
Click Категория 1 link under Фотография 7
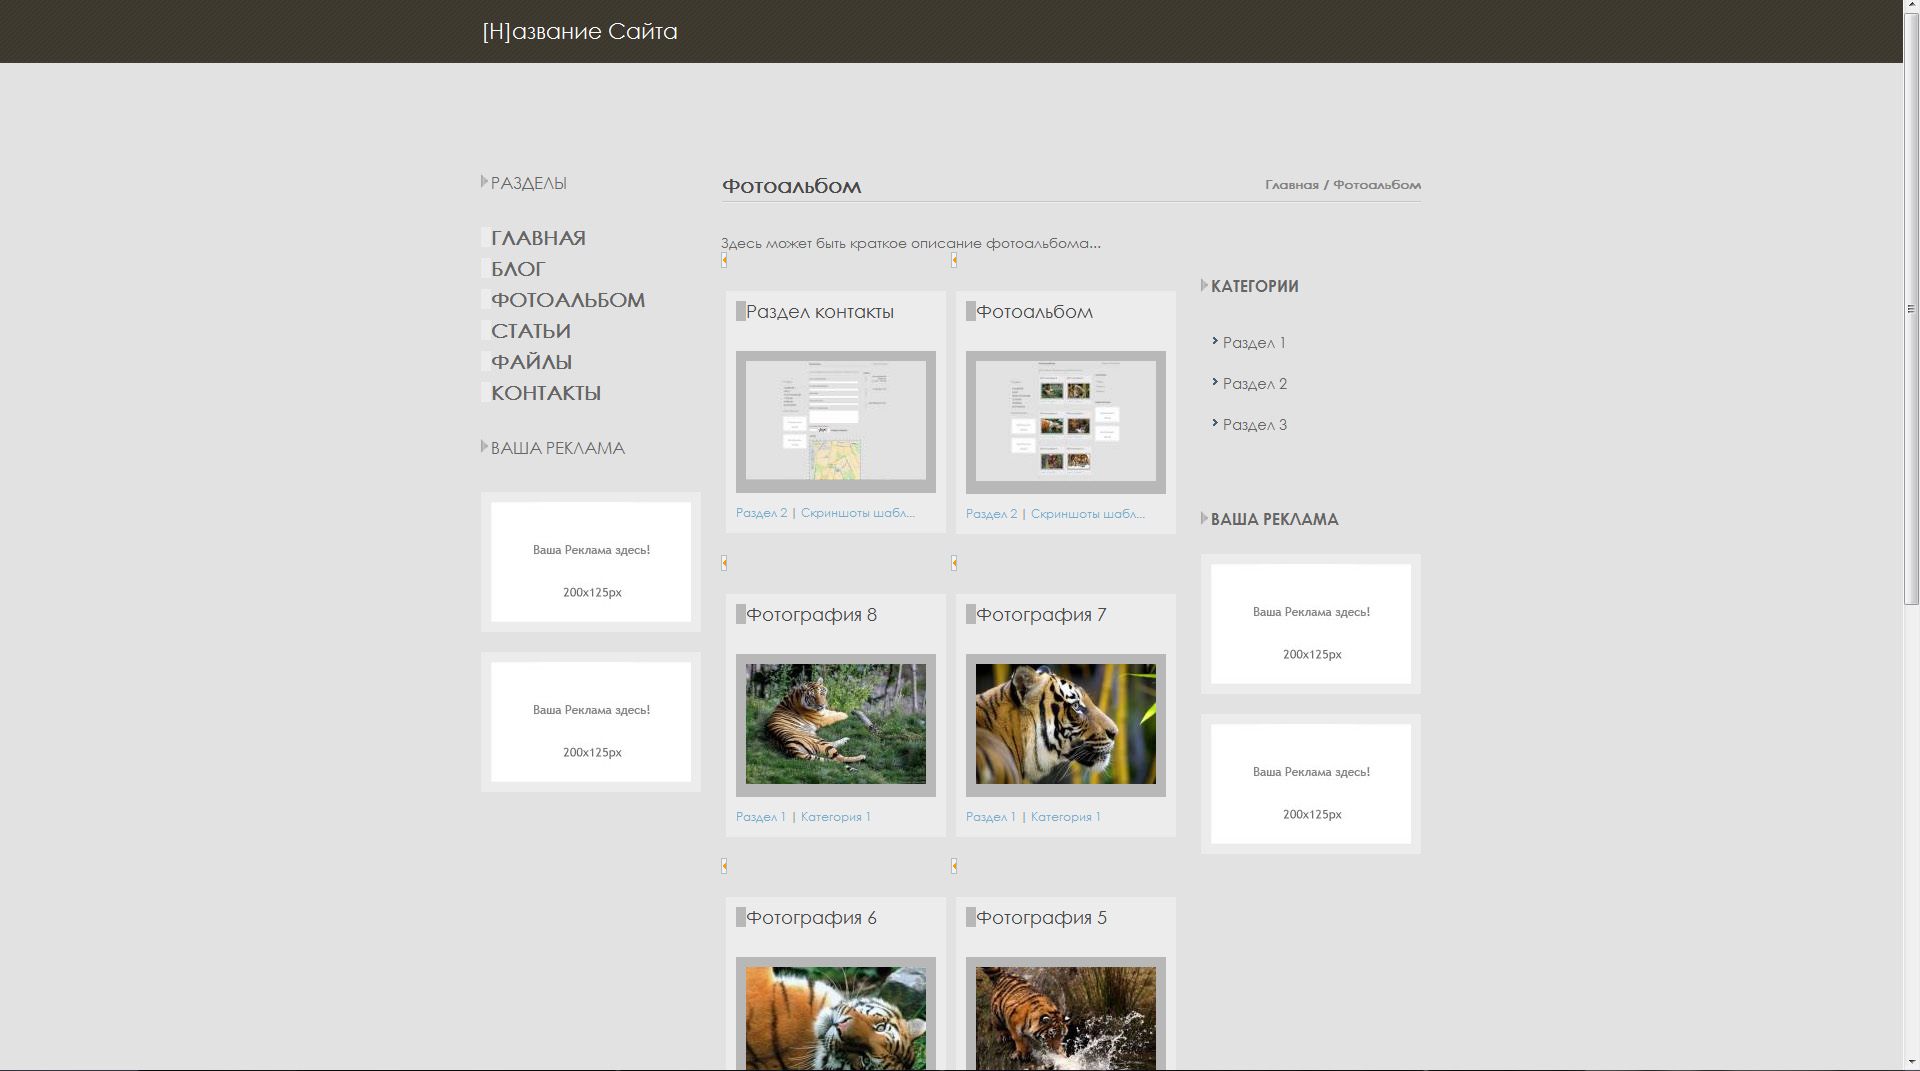click(1065, 817)
